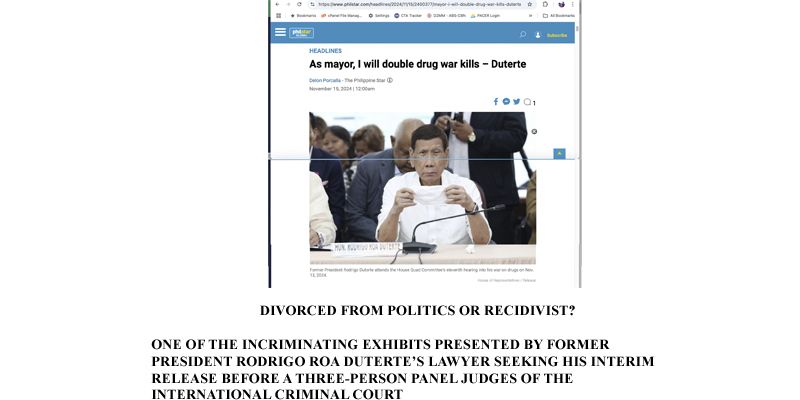Image resolution: width=800 pixels, height=400 pixels.
Task: Bookmark this page with star icon
Action: [x=530, y=4]
